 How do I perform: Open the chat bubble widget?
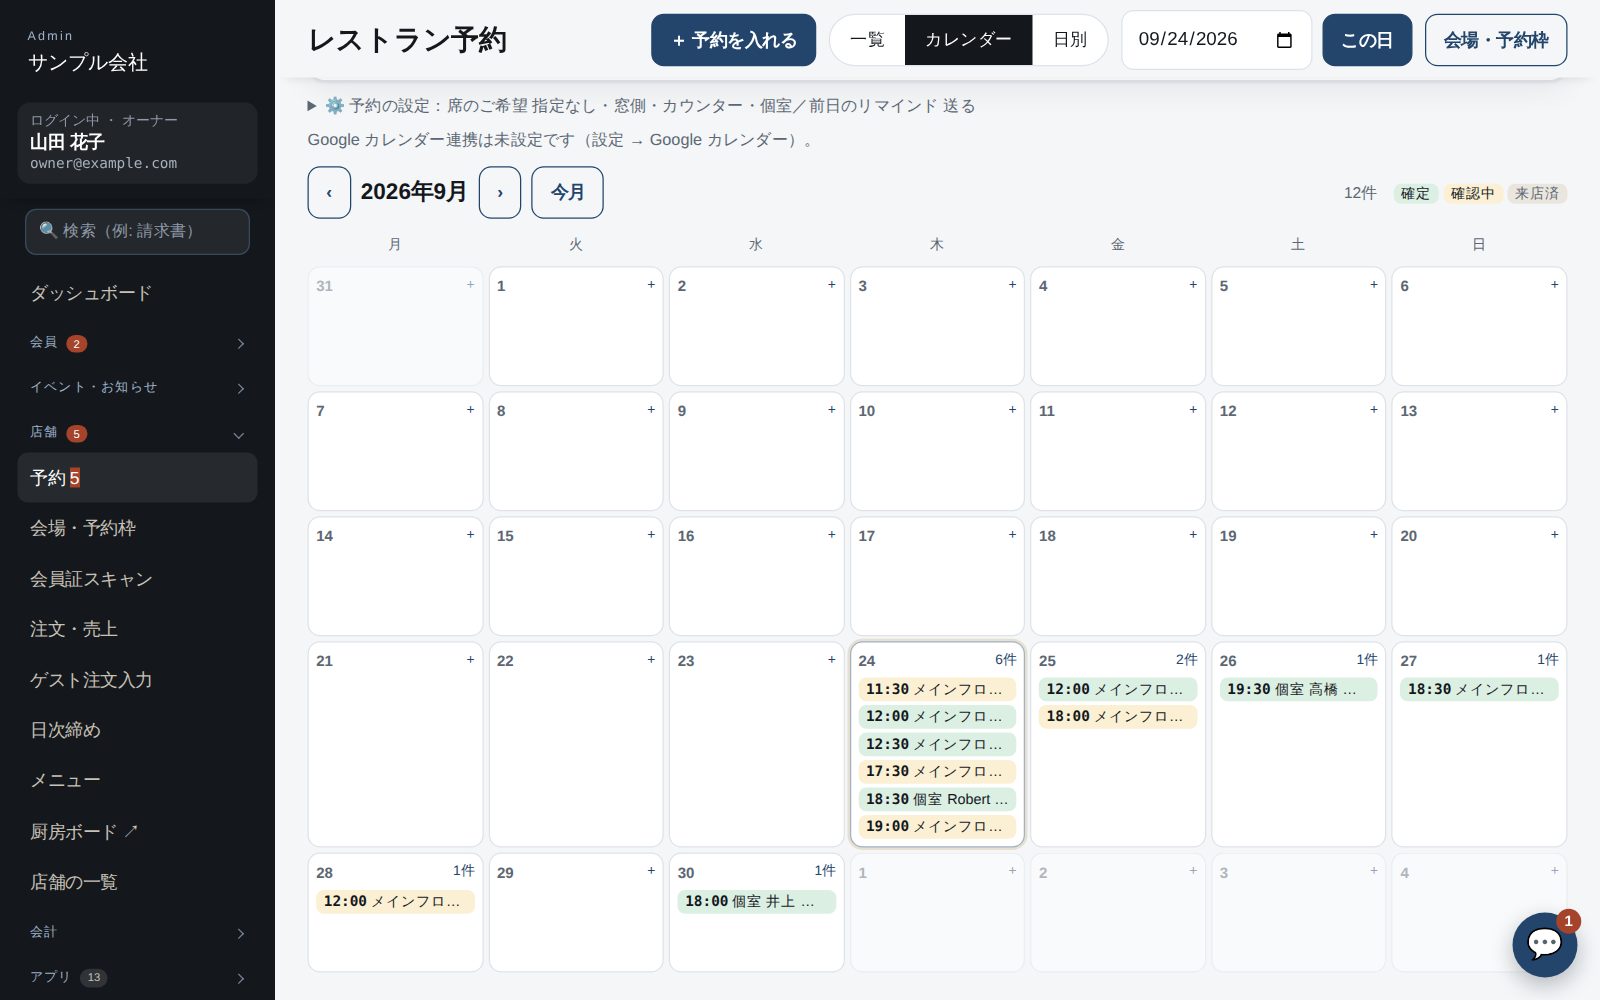[1544, 944]
